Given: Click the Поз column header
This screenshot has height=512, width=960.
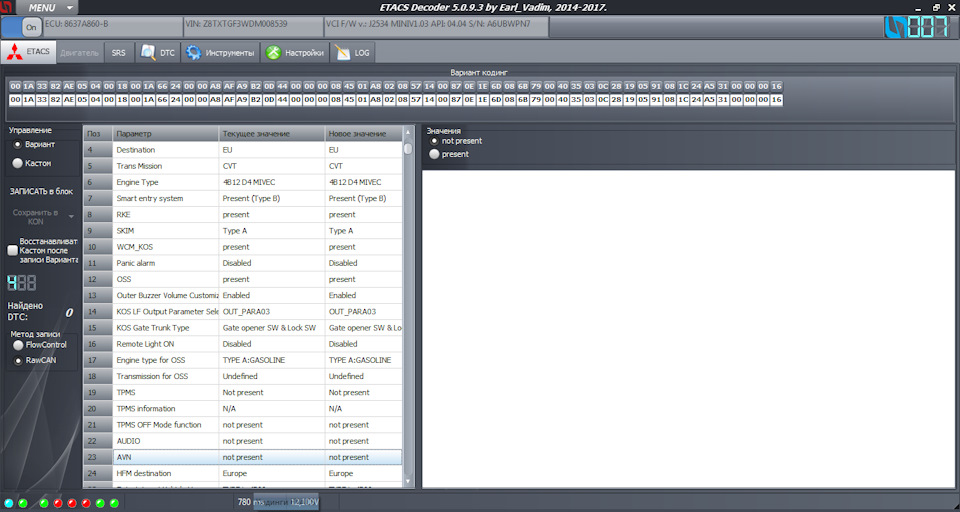Looking at the screenshot, I should [98, 134].
